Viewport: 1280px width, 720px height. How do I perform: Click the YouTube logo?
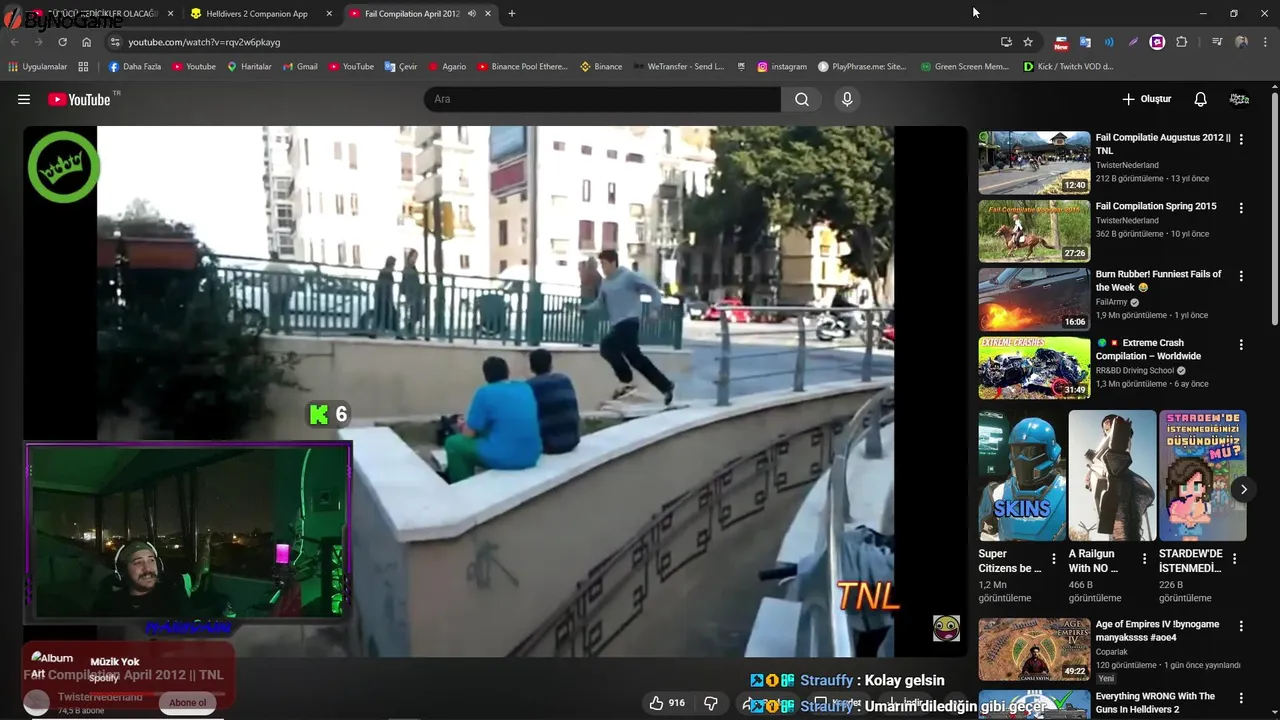coord(80,99)
